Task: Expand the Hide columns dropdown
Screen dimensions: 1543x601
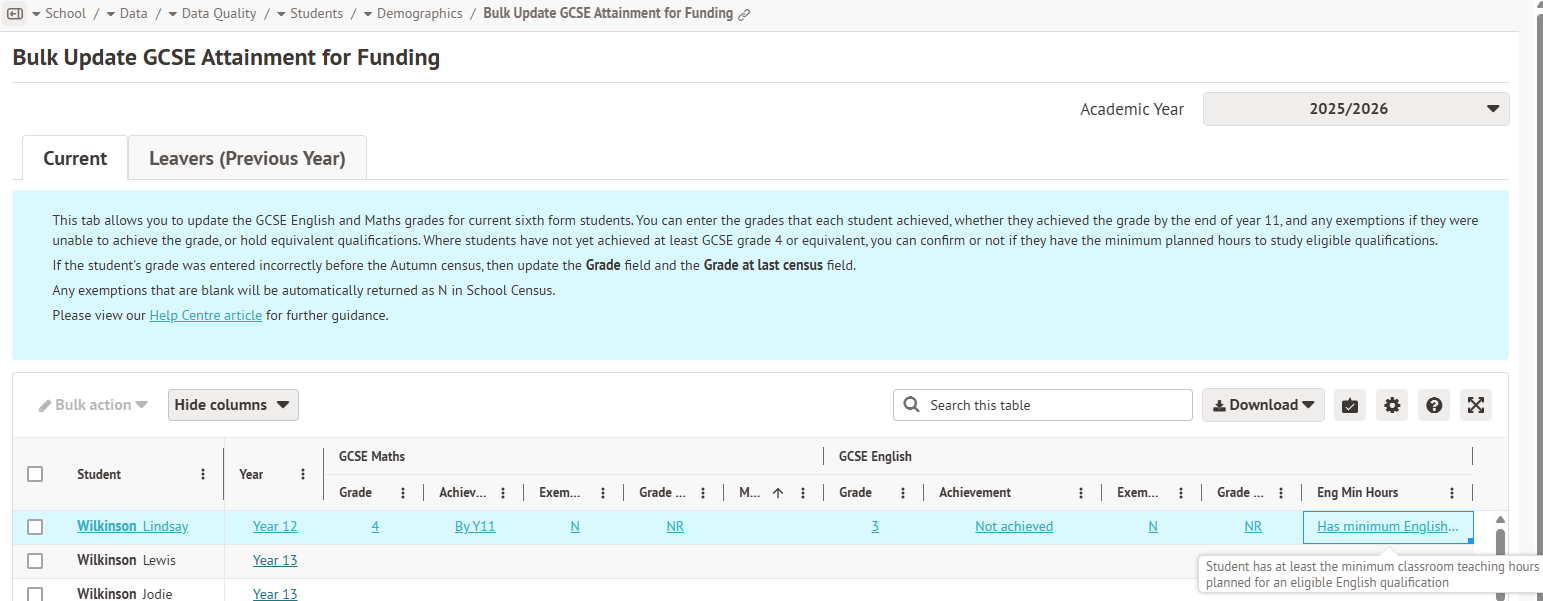Action: point(233,405)
